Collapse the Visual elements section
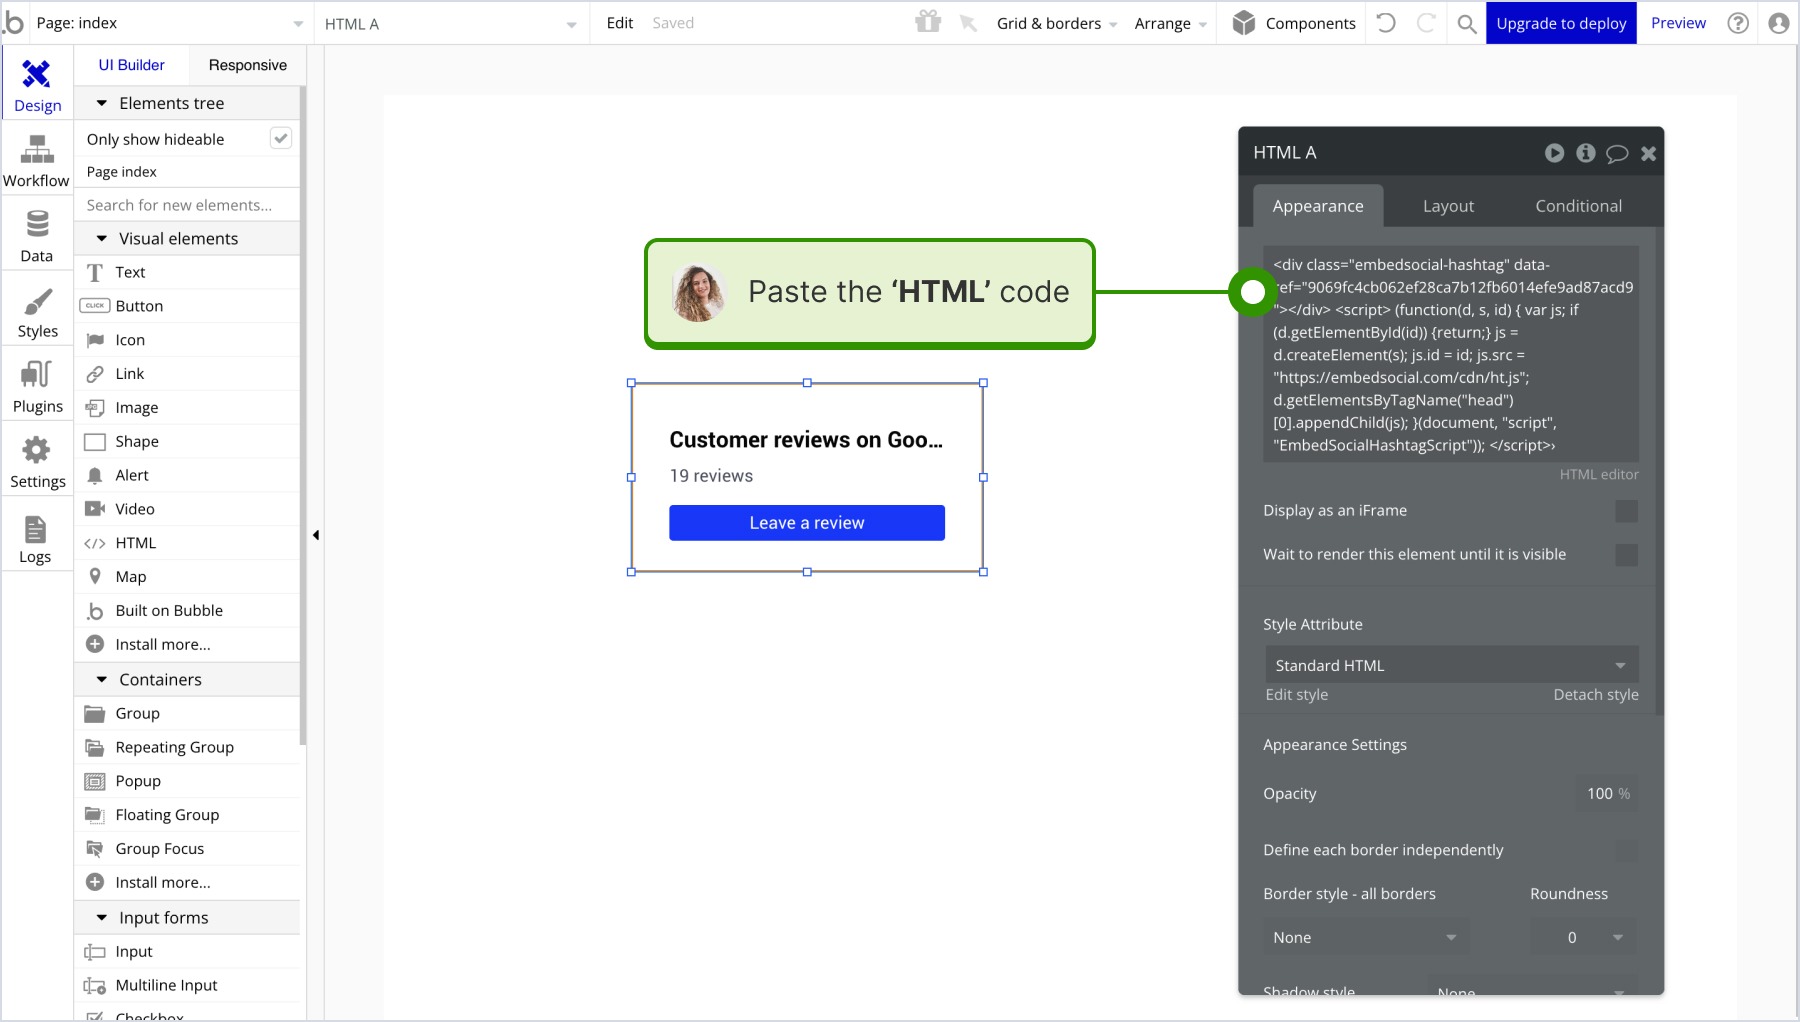Viewport: 1800px width, 1022px height. pos(101,238)
